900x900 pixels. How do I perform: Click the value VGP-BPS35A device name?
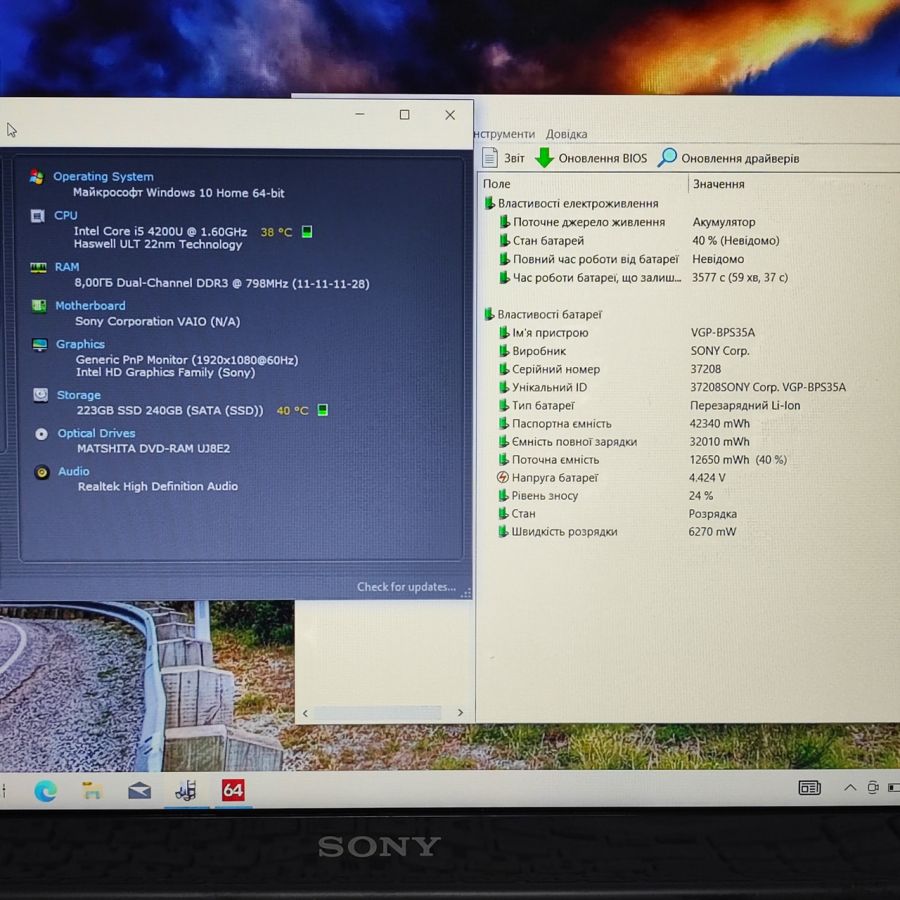pyautogui.click(x=723, y=332)
